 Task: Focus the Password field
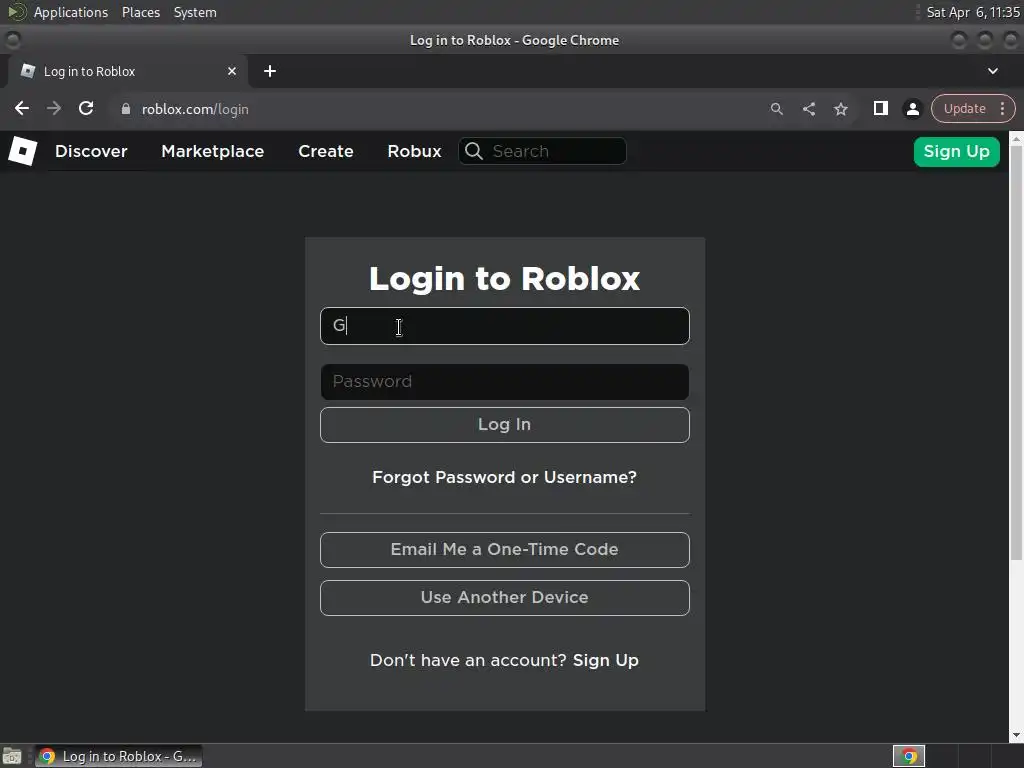tap(504, 382)
